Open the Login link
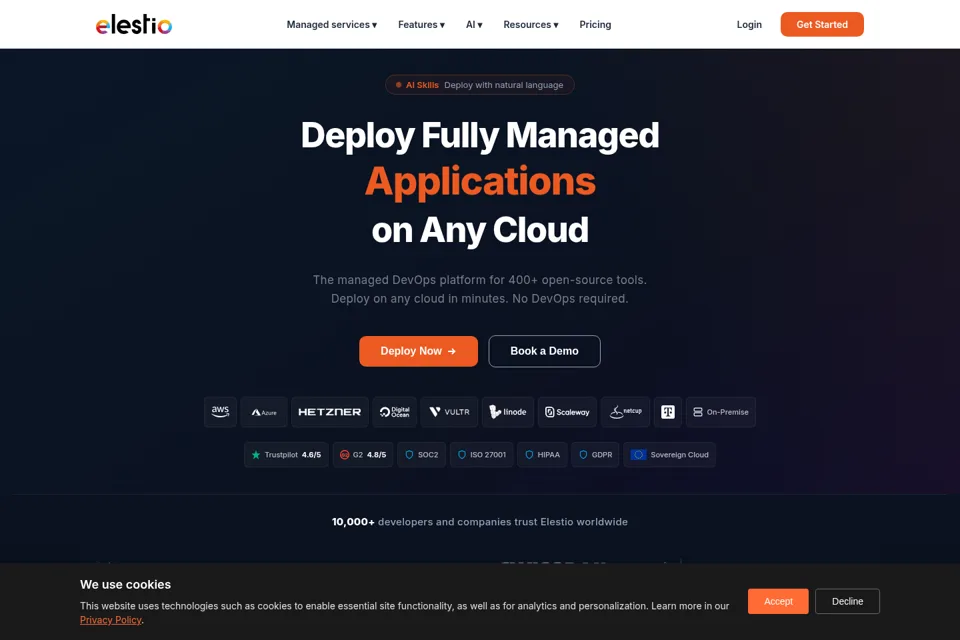This screenshot has height=640, width=960. point(749,24)
